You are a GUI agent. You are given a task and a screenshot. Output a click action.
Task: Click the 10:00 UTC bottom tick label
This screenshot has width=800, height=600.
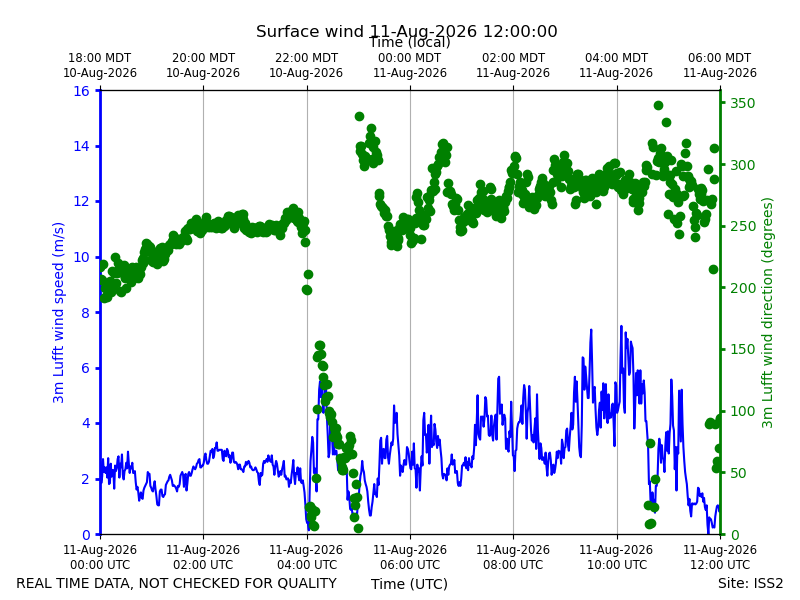coord(616,557)
